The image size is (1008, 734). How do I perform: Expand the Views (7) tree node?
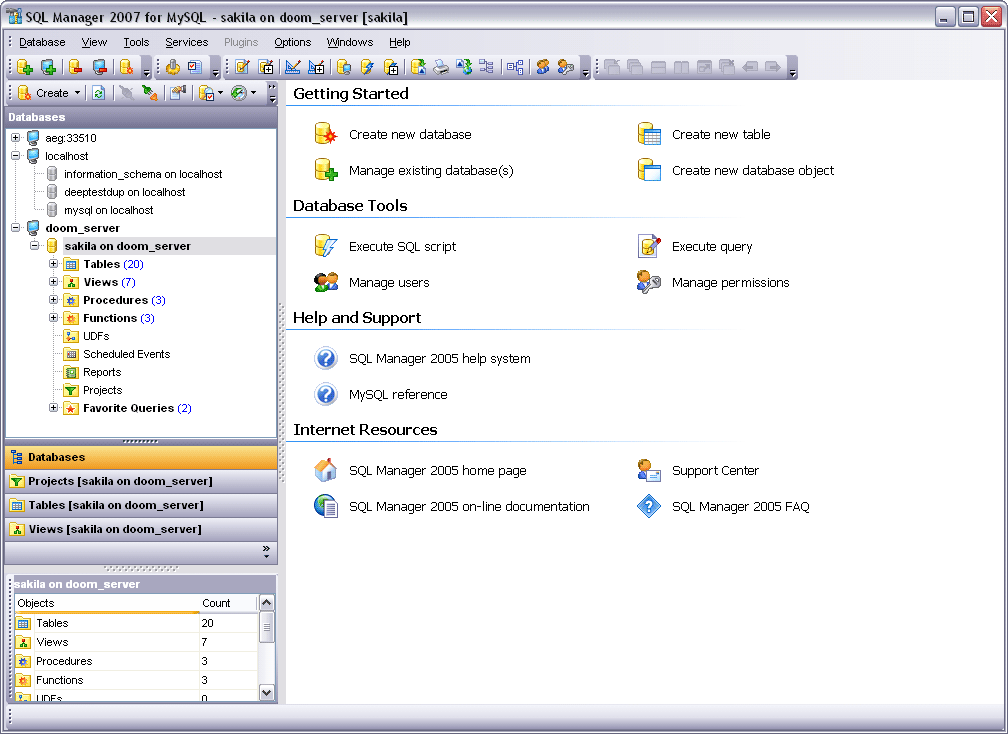click(x=54, y=282)
